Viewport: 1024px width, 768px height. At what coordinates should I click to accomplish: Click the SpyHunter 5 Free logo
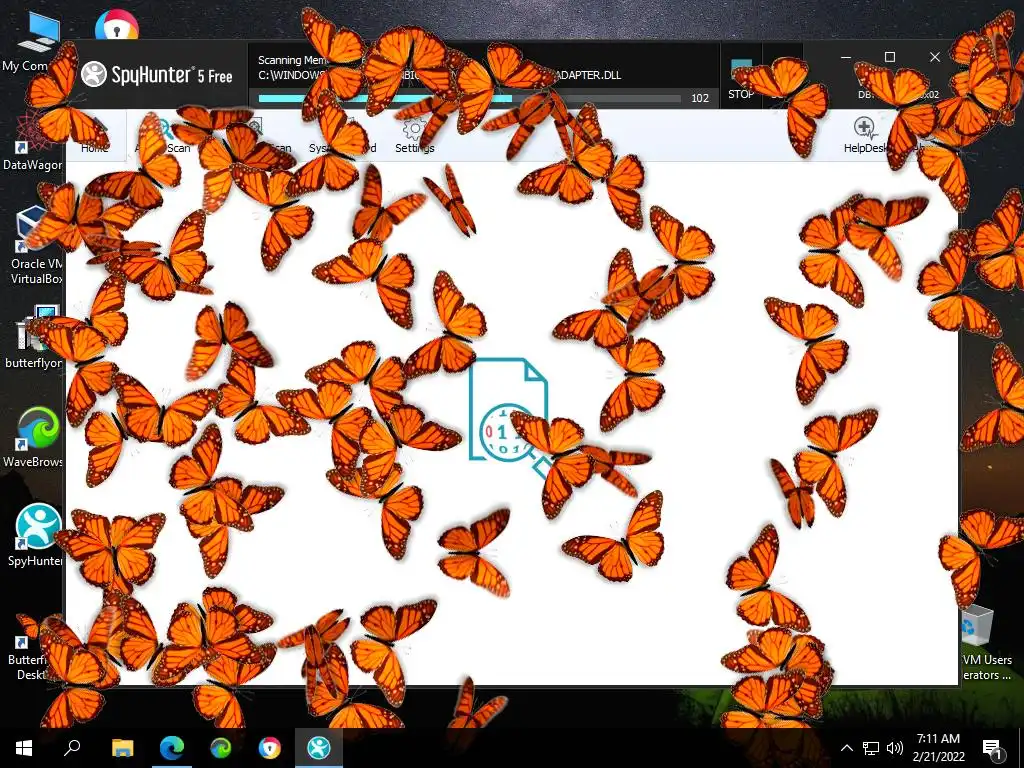pos(157,75)
